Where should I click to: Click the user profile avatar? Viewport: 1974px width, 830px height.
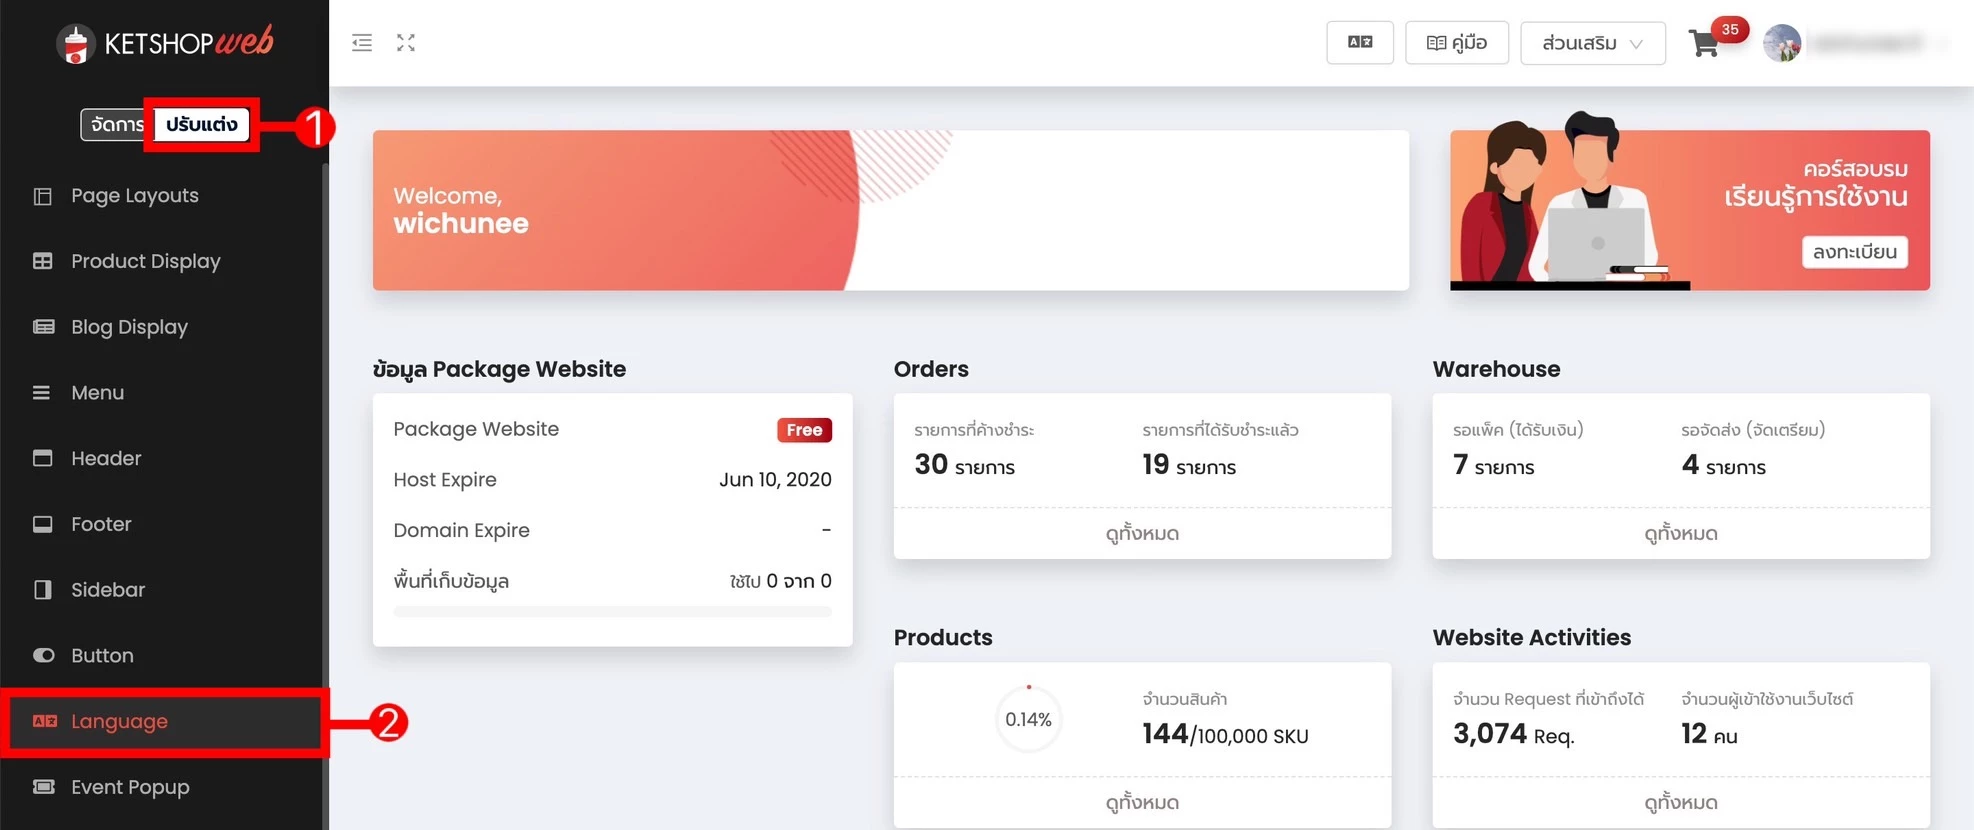click(x=1781, y=44)
